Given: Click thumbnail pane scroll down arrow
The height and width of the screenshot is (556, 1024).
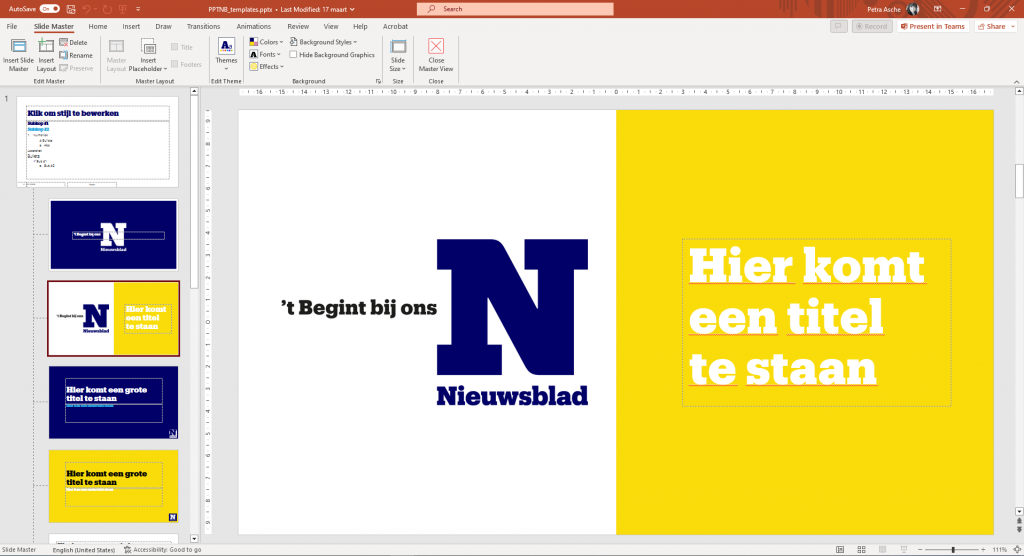Looking at the screenshot, I should coord(194,539).
